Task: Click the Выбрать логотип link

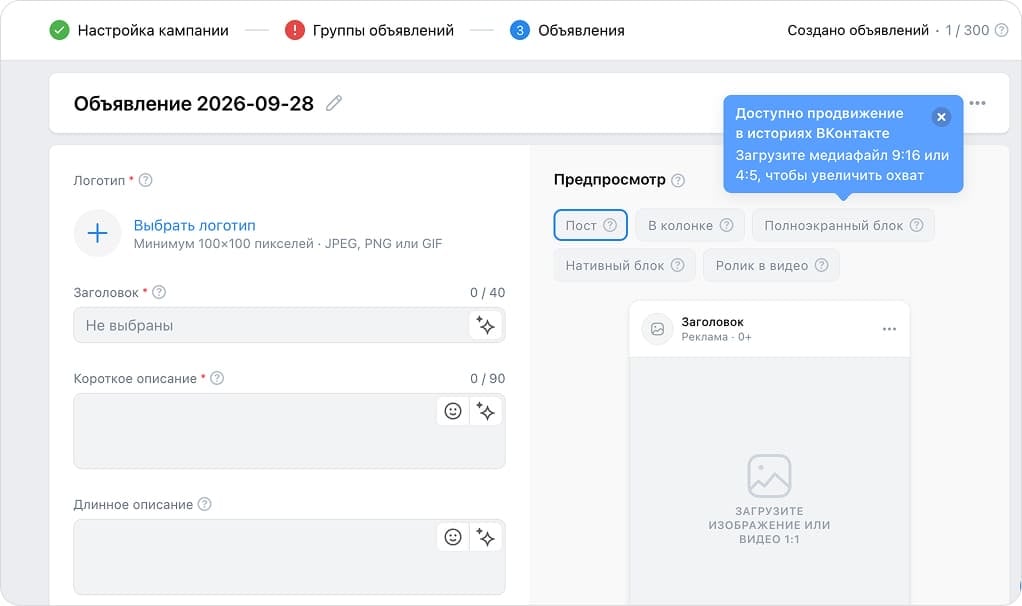Action: pyautogui.click(x=194, y=225)
